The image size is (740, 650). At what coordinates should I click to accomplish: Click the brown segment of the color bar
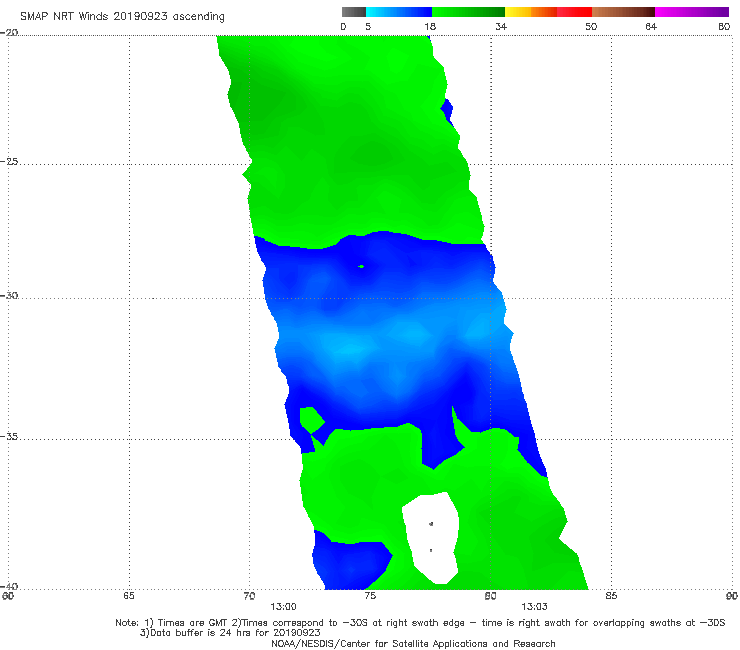pos(623,12)
